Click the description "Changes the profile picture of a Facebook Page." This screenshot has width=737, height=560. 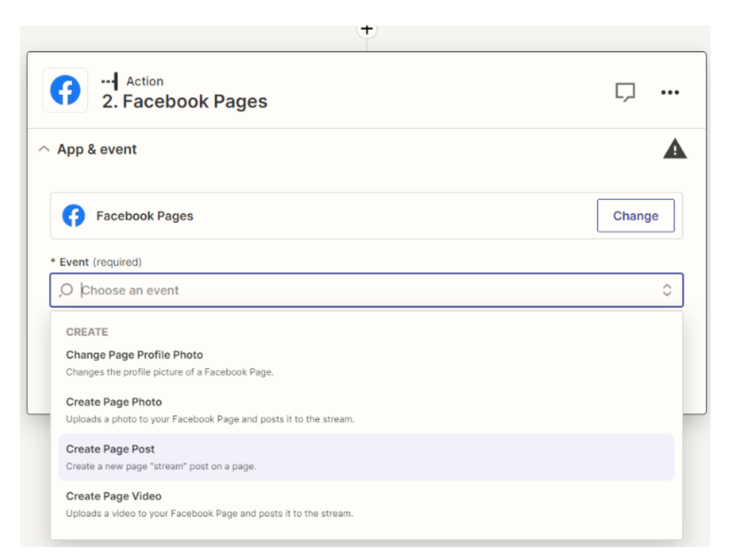[170, 372]
